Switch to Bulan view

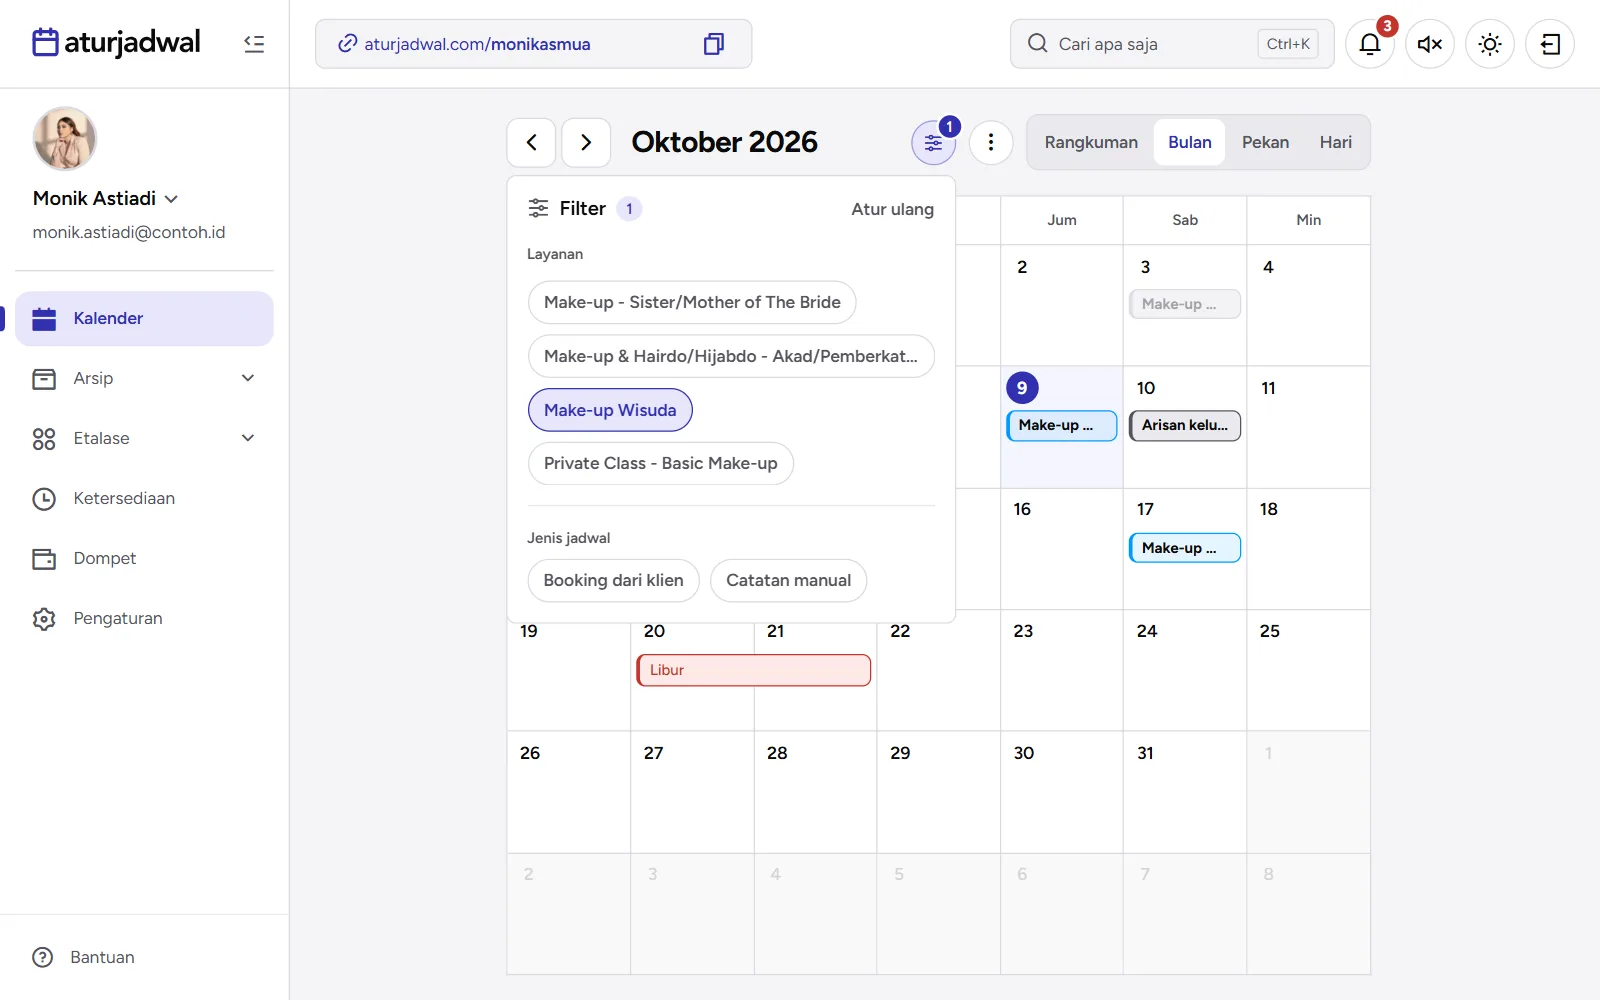pyautogui.click(x=1190, y=142)
